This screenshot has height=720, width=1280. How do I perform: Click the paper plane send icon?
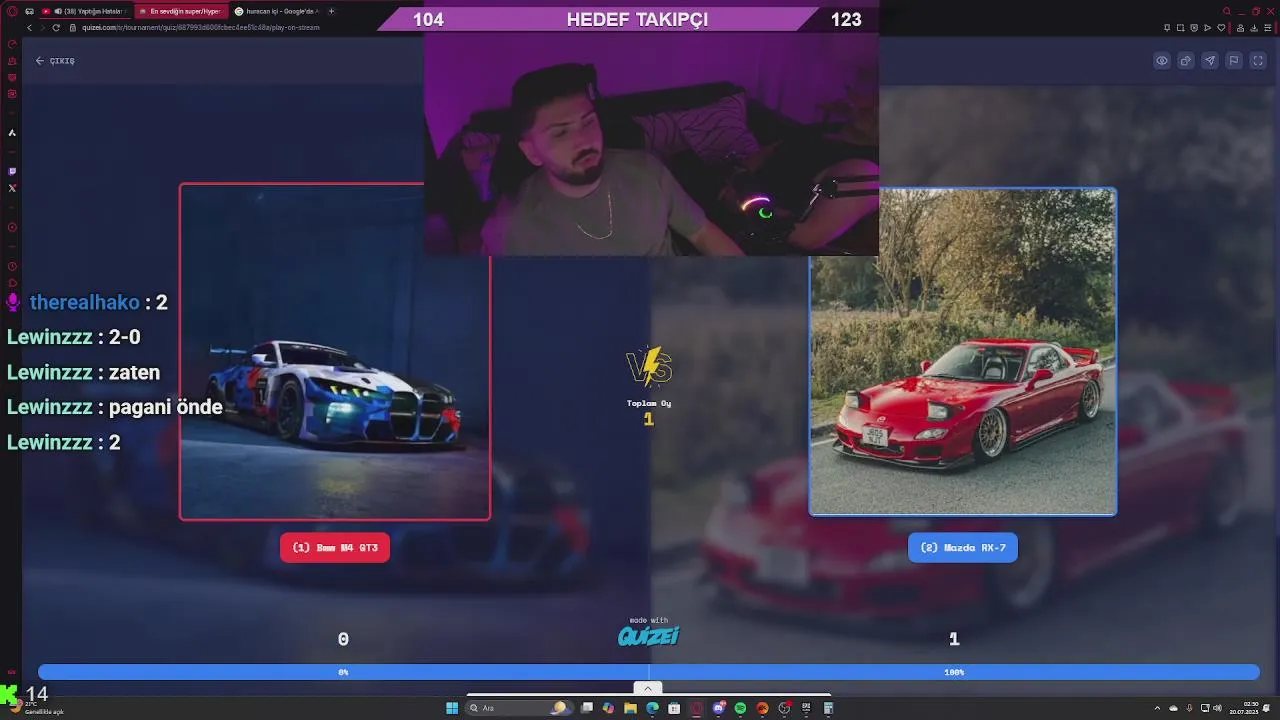pos(1210,61)
